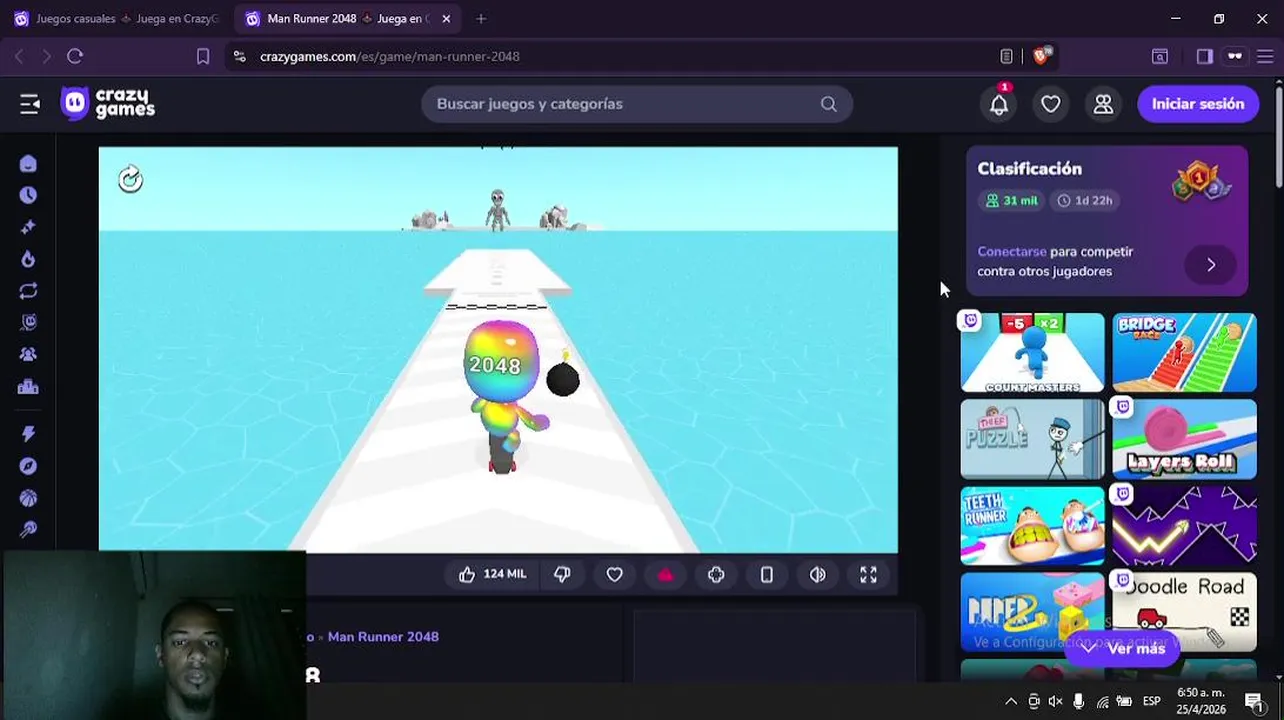Open the Clasificación arrow button
This screenshot has height=720, width=1284.
(x=1210, y=265)
